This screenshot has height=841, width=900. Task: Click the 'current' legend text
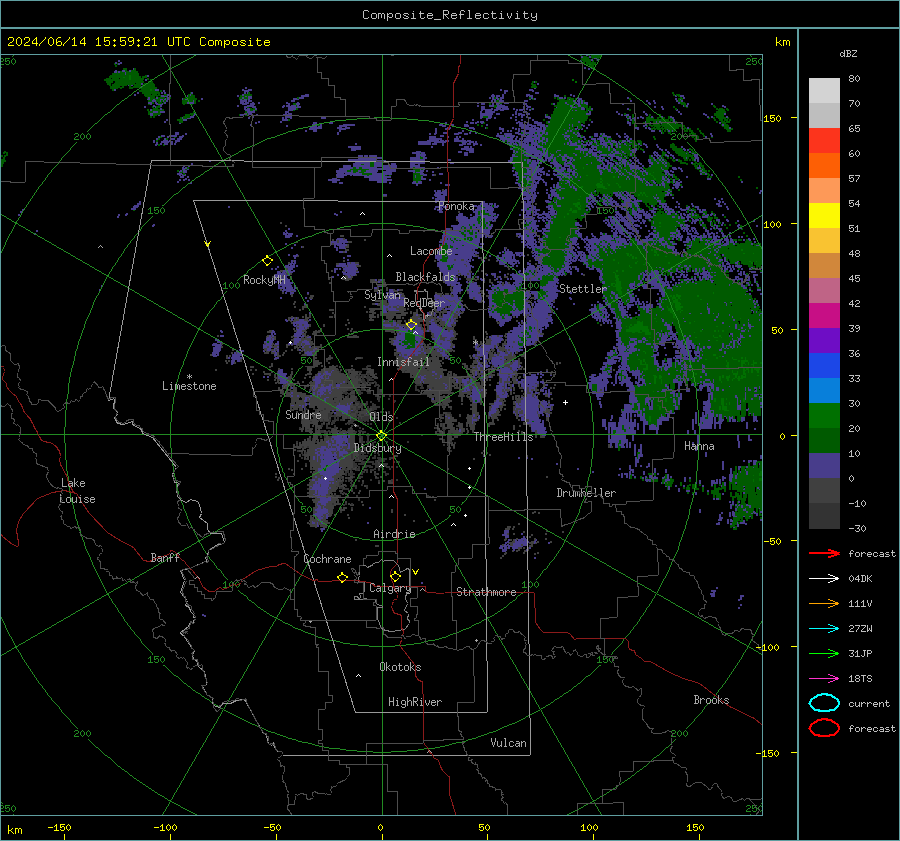tap(869, 704)
